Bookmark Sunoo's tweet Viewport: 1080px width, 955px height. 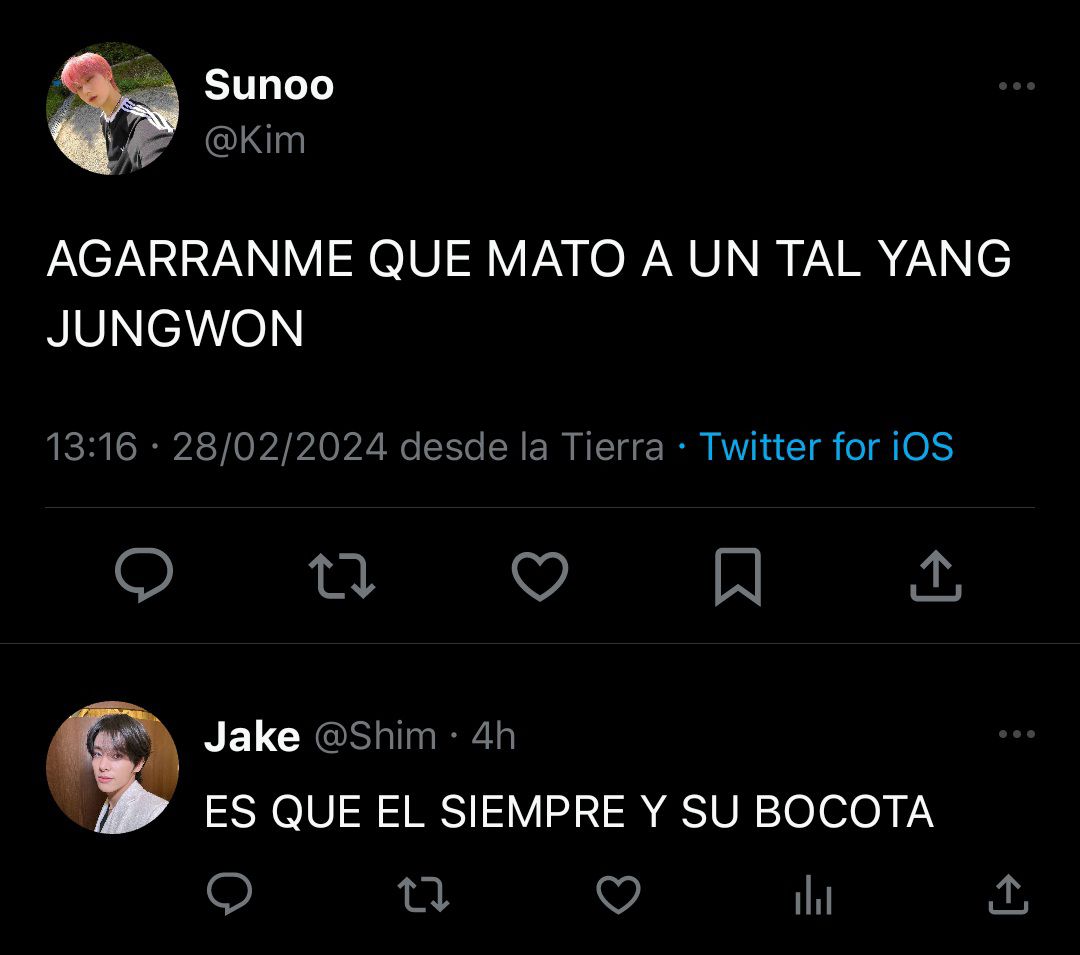coord(738,577)
